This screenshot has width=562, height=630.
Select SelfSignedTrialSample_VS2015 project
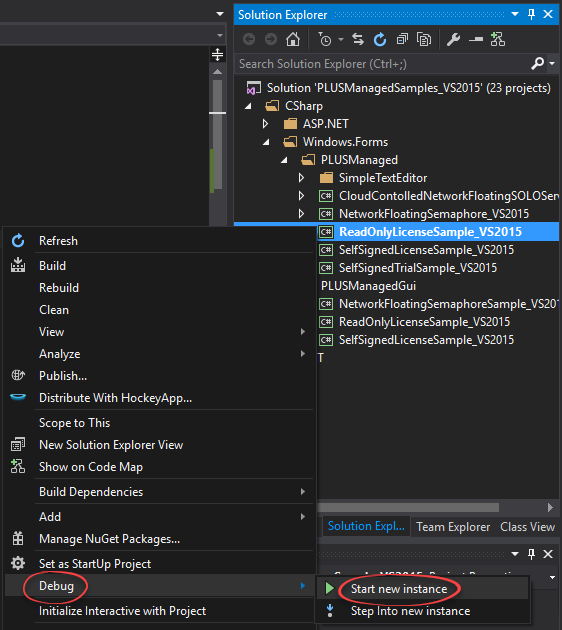pyautogui.click(x=418, y=268)
